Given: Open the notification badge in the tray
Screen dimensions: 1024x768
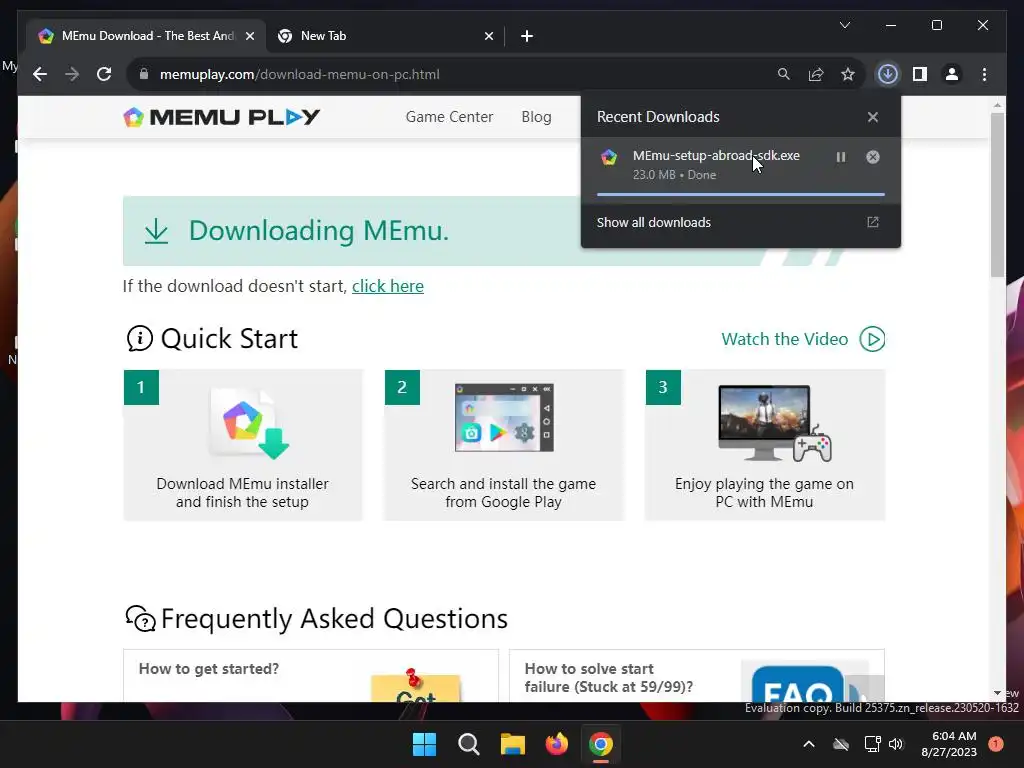Looking at the screenshot, I should pyautogui.click(x=995, y=744).
